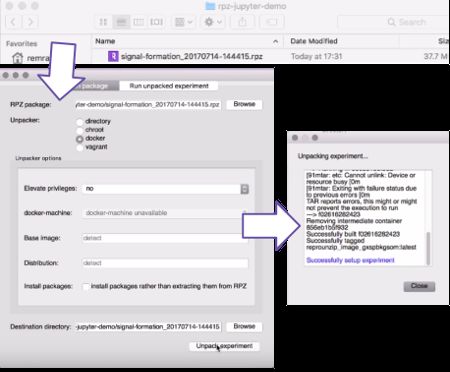Toggle the sort arrow of the Name column
The width and height of the screenshot is (450, 372).
click(x=275, y=41)
